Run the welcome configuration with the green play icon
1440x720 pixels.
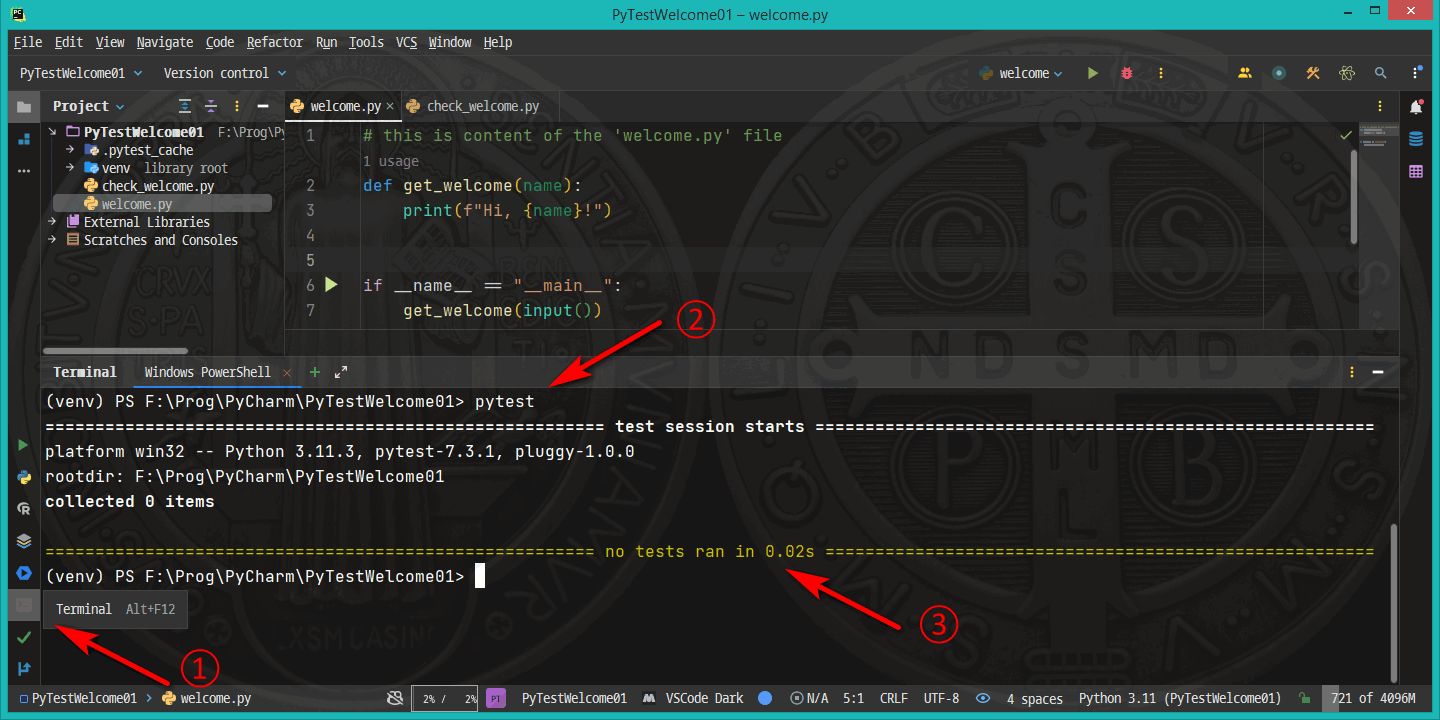click(x=1093, y=73)
